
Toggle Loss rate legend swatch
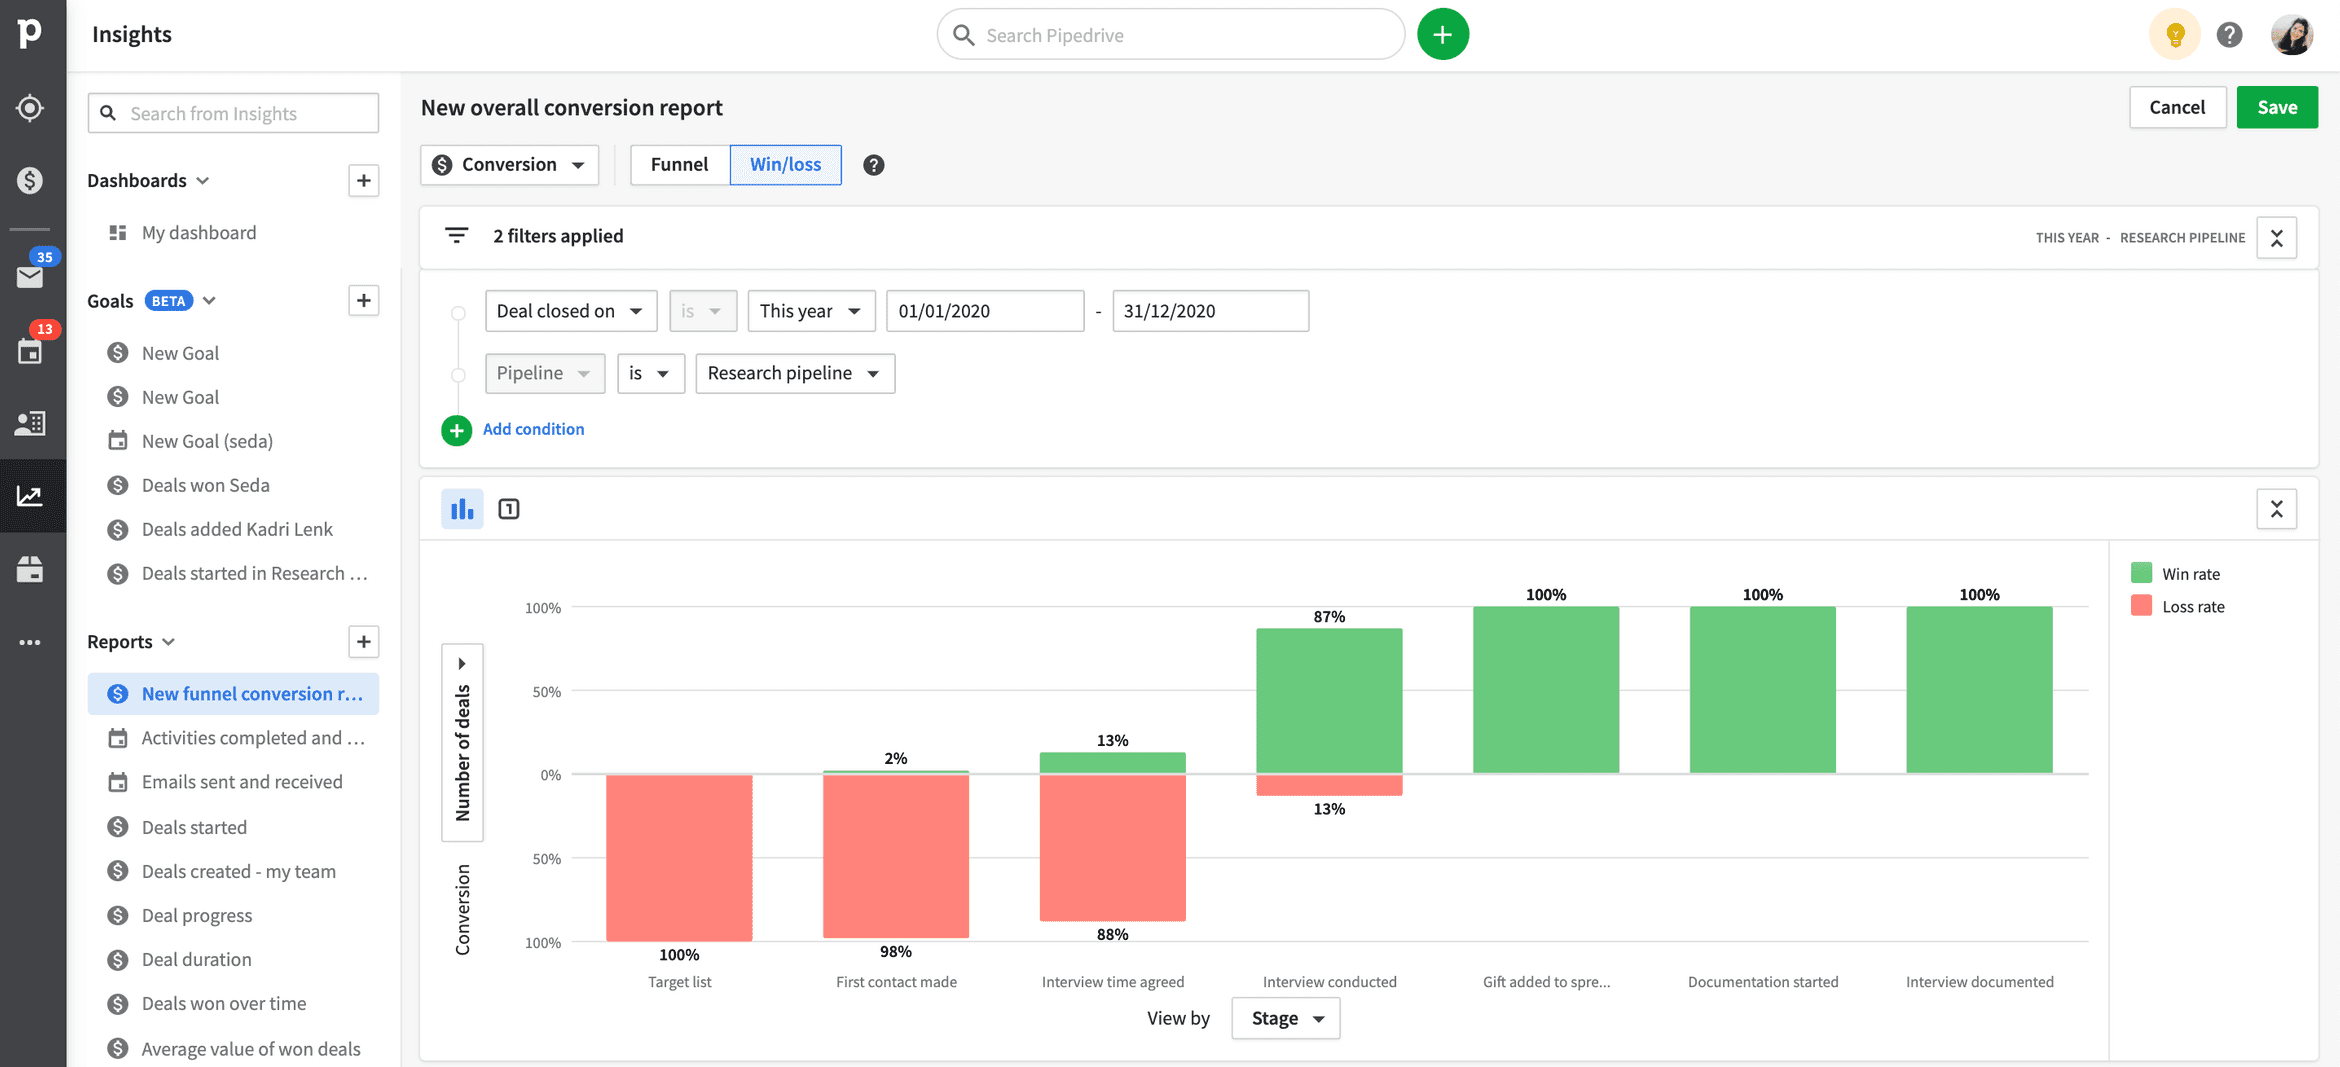tap(2140, 606)
